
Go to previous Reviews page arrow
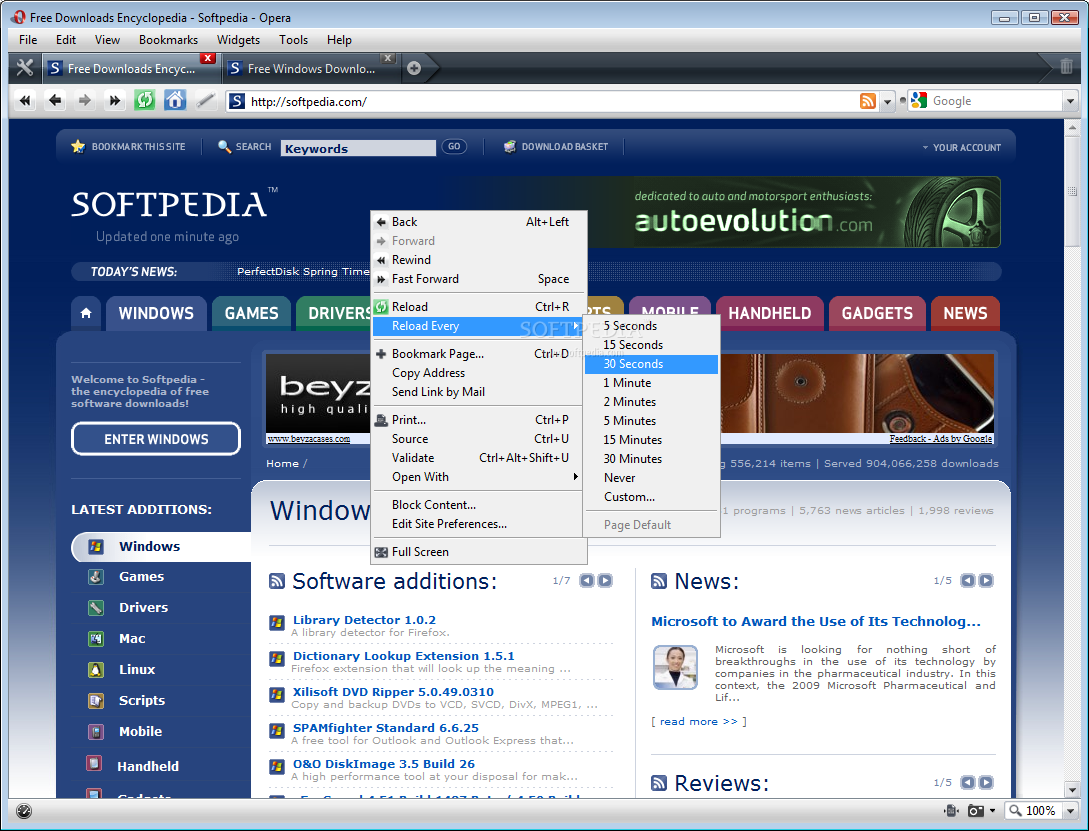click(x=967, y=782)
